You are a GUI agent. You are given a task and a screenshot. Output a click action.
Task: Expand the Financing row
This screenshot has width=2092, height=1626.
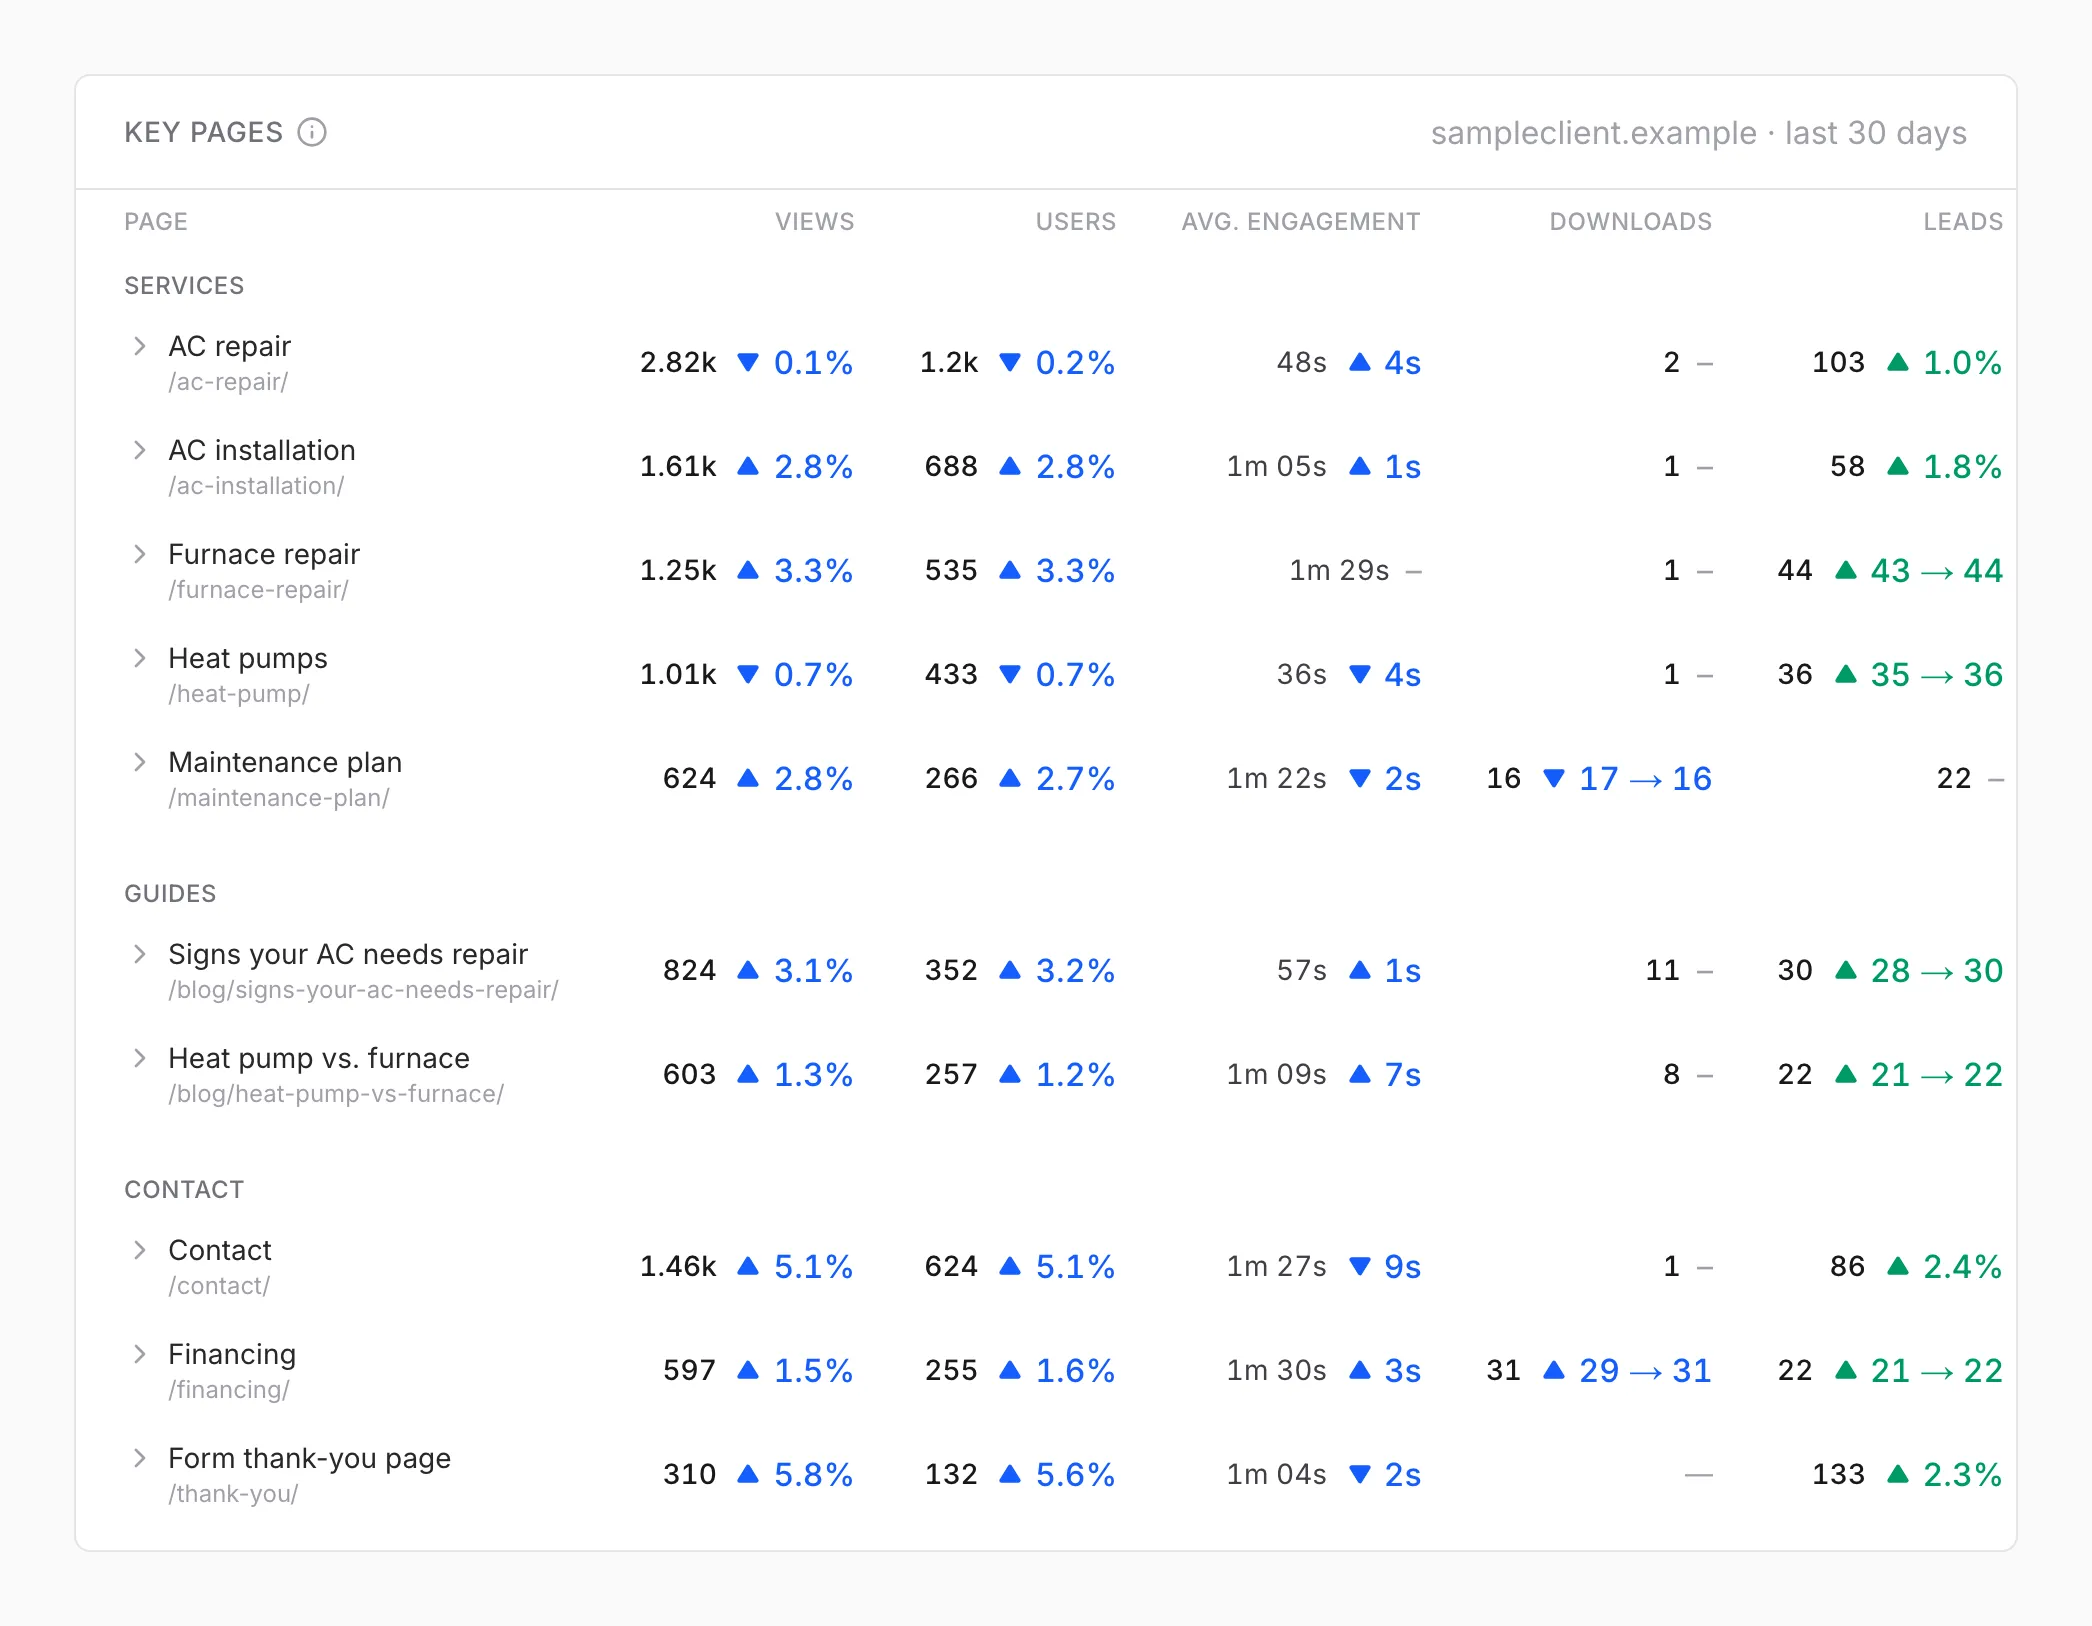140,1354
